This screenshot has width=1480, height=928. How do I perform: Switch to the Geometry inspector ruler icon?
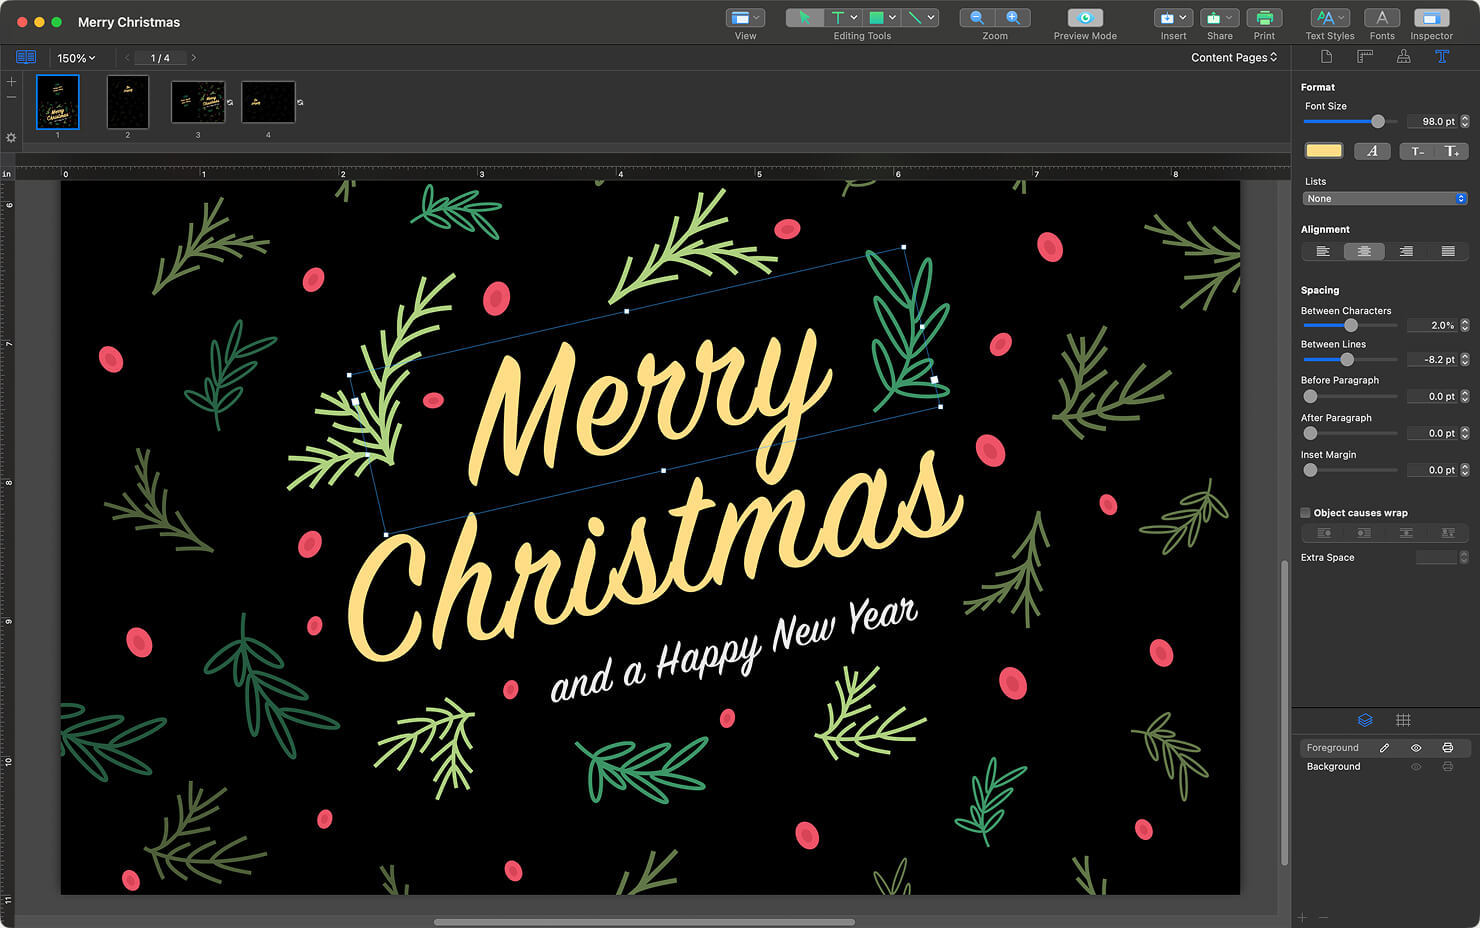click(1364, 57)
